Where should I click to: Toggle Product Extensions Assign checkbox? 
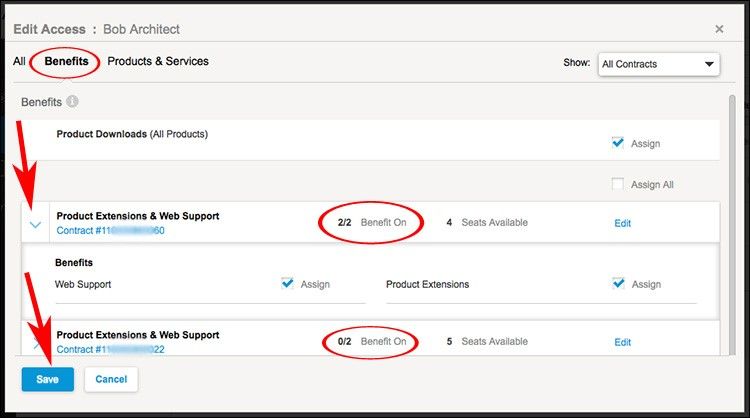tap(618, 284)
